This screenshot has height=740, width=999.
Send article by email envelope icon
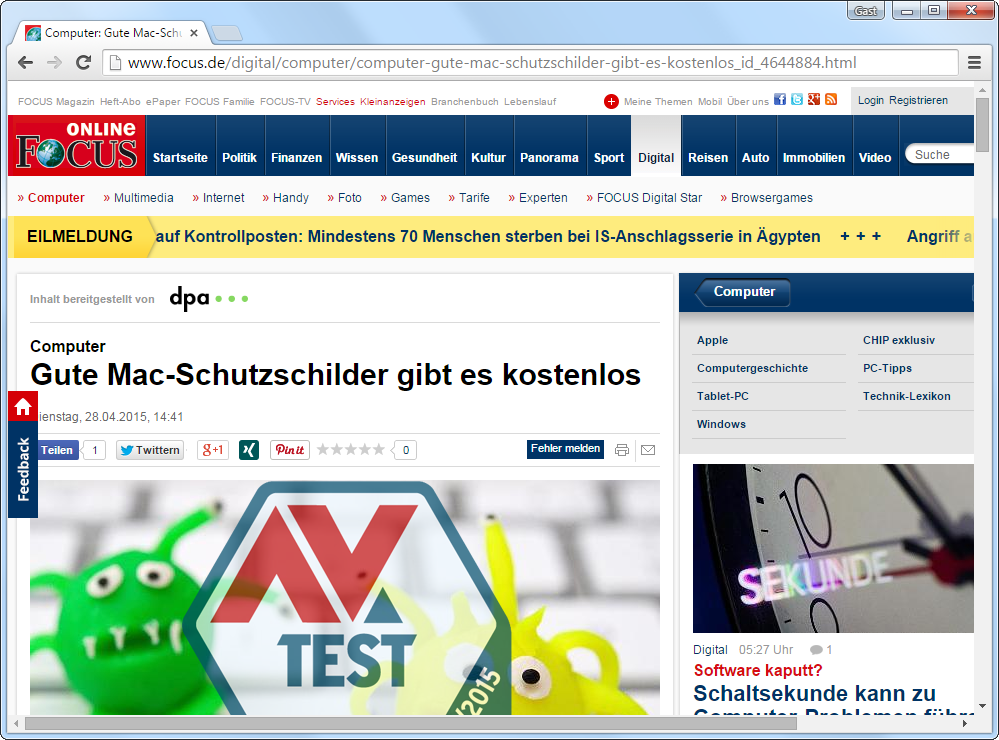(648, 450)
